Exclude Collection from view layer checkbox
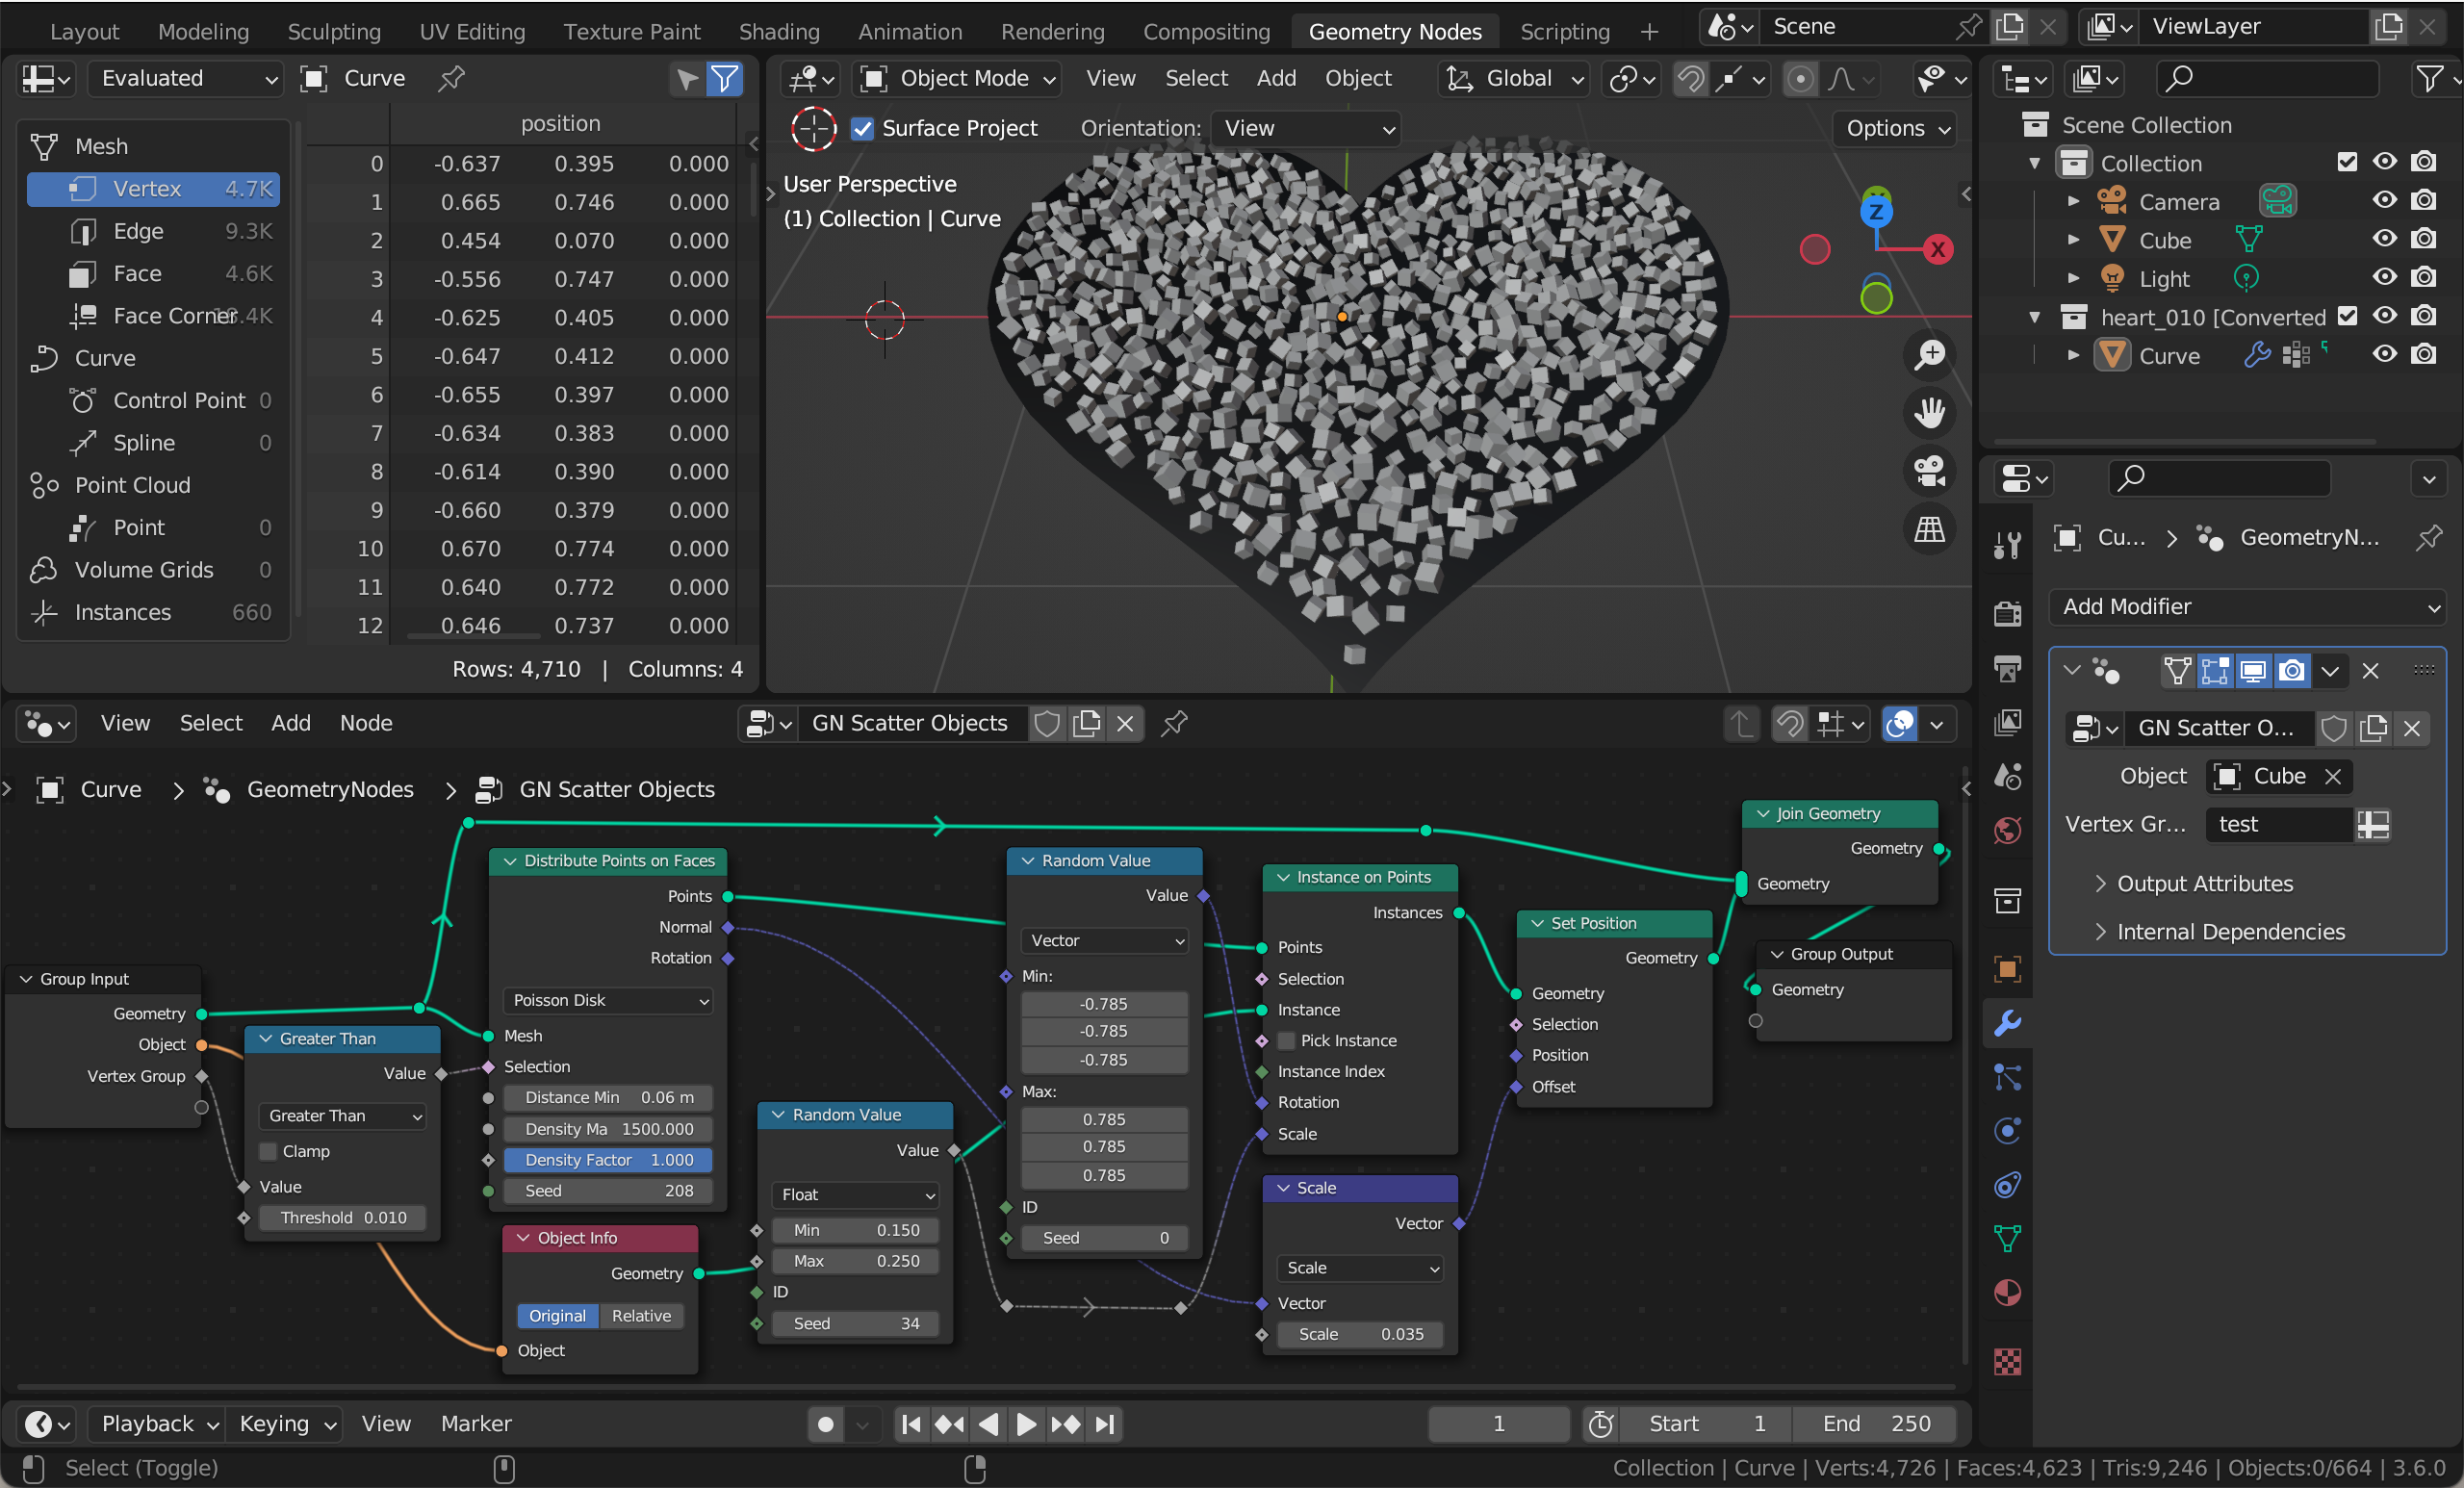 [2347, 162]
